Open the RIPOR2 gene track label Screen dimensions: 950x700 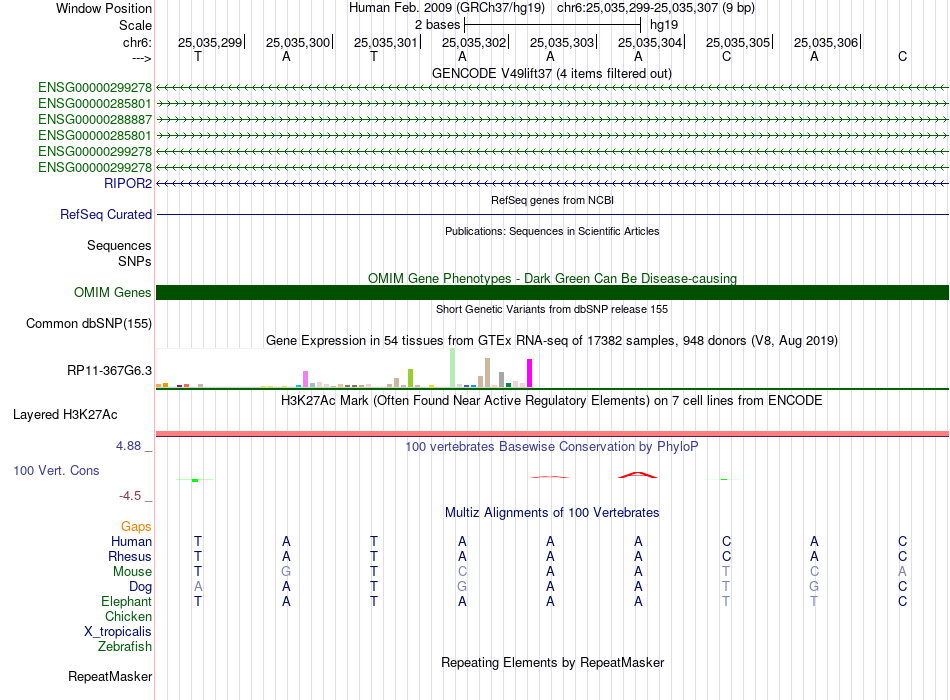click(x=128, y=184)
